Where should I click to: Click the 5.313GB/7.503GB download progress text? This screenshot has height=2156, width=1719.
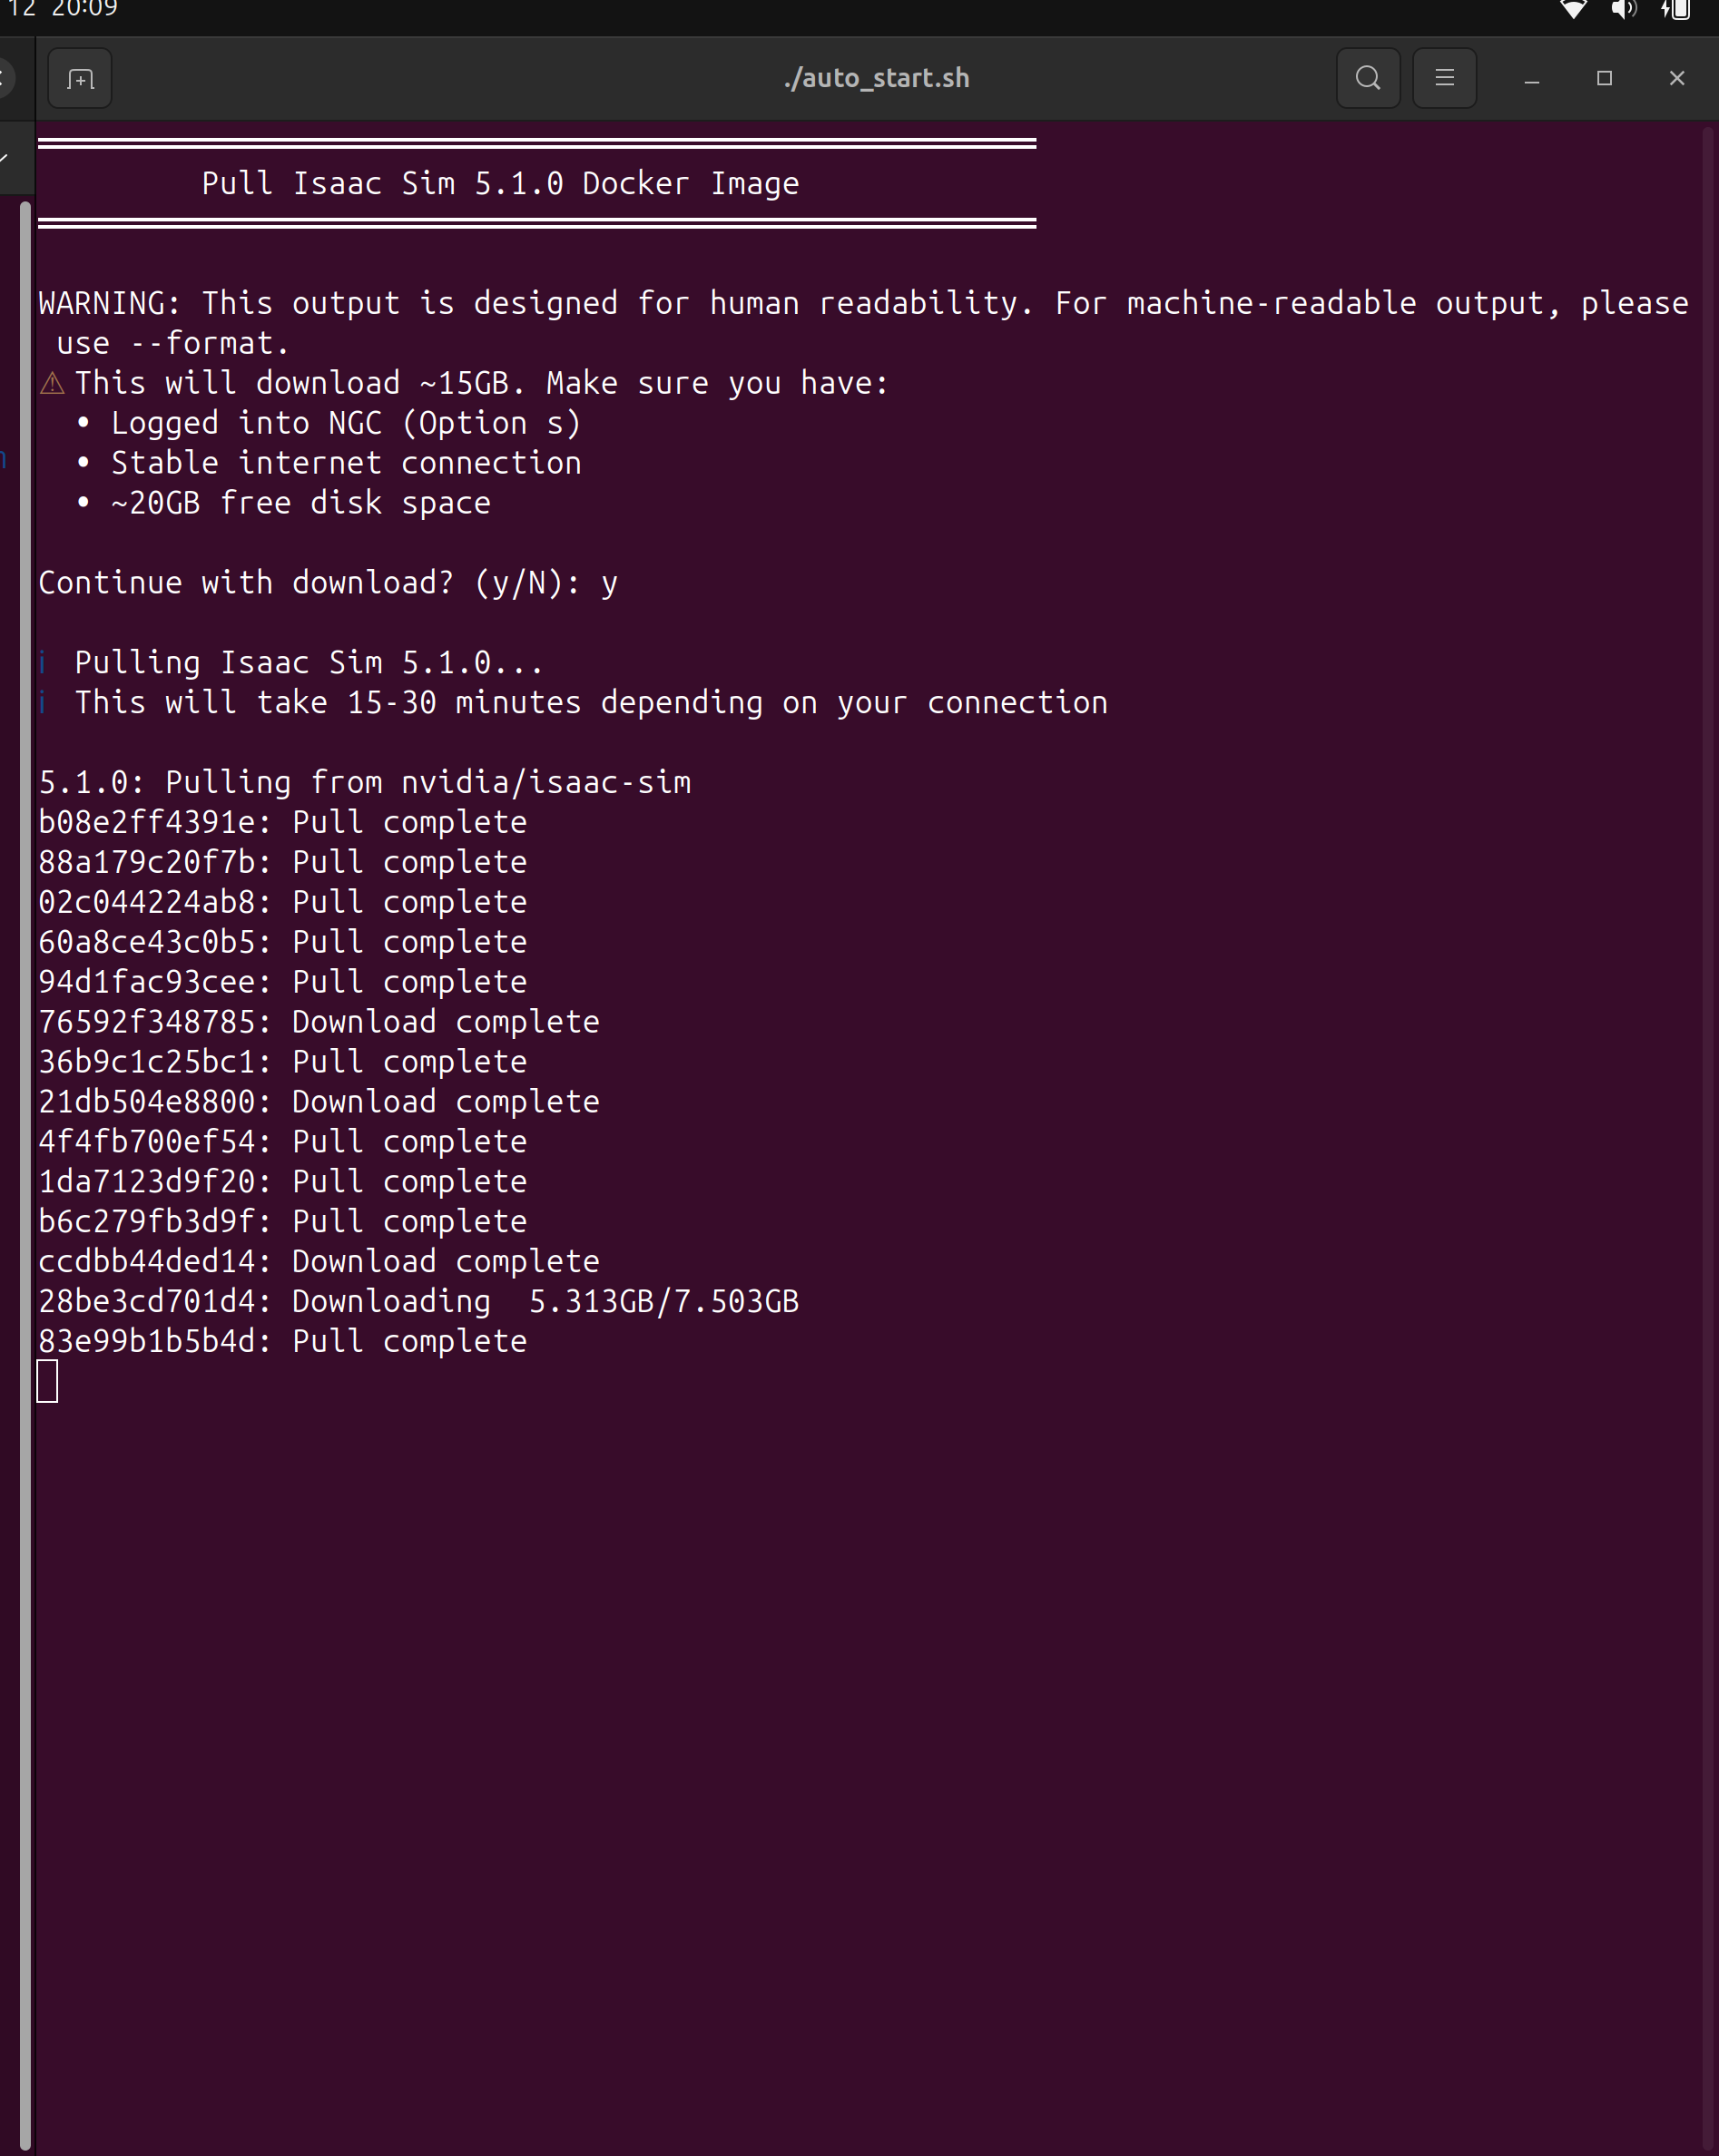(x=663, y=1302)
